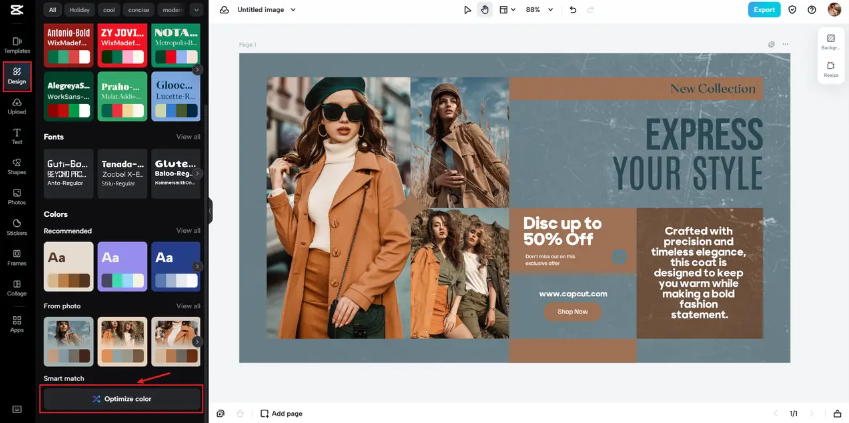Apply the Glute Baloo font pair
The image size is (849, 423).
pos(176,174)
